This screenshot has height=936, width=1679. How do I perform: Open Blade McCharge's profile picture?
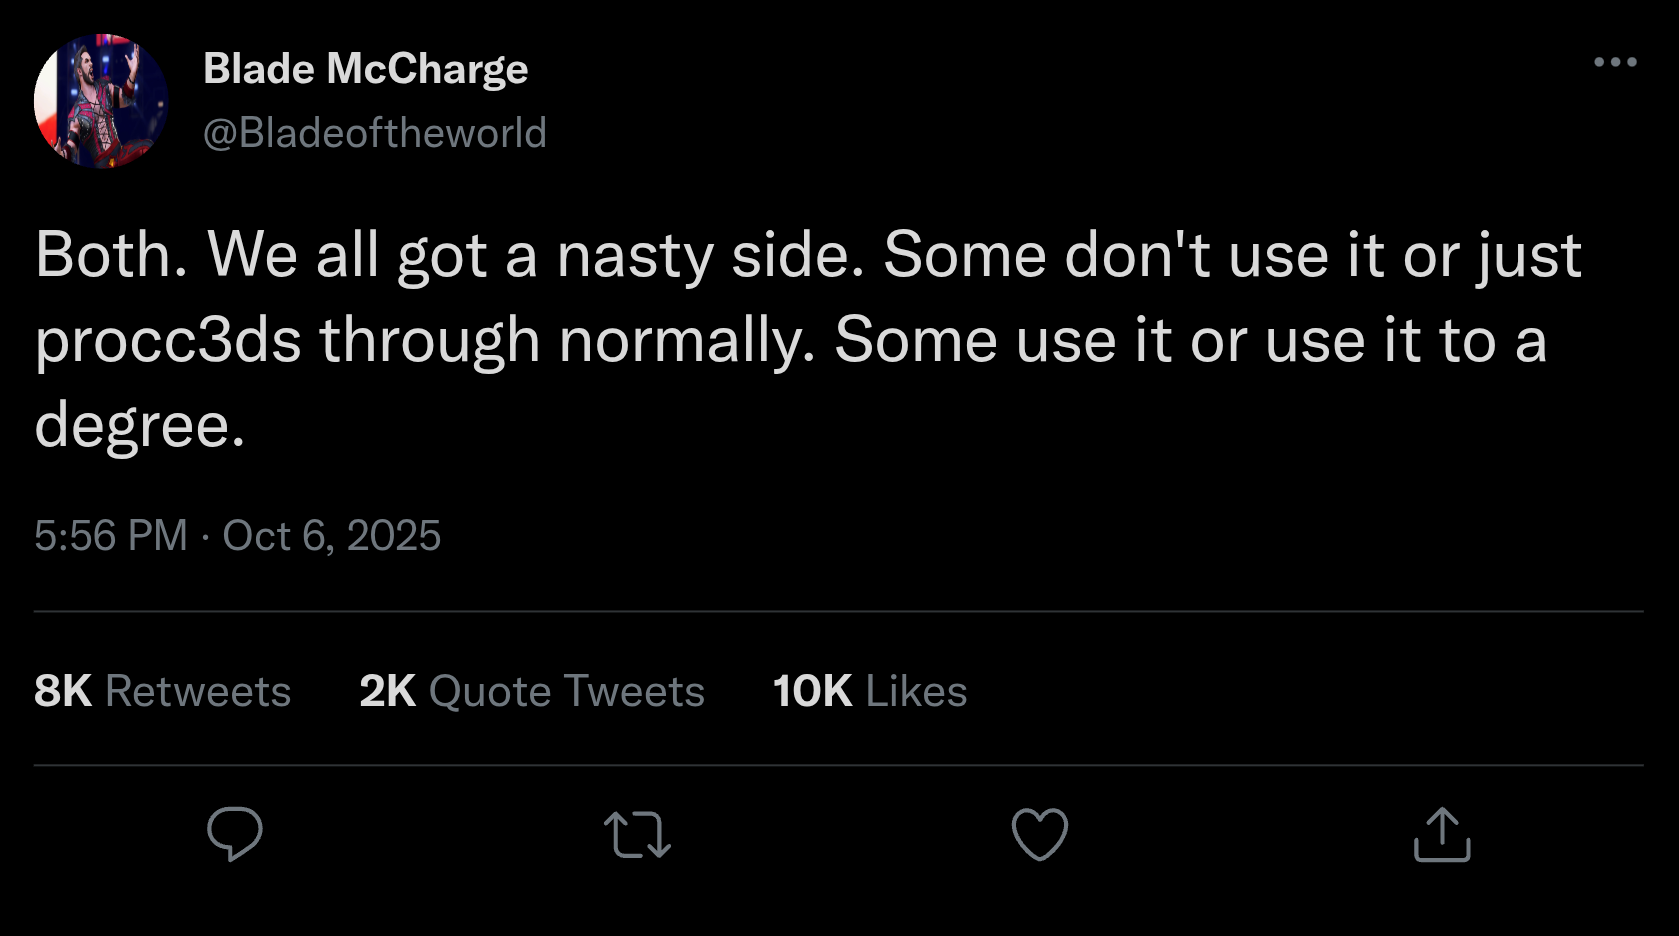click(x=100, y=101)
